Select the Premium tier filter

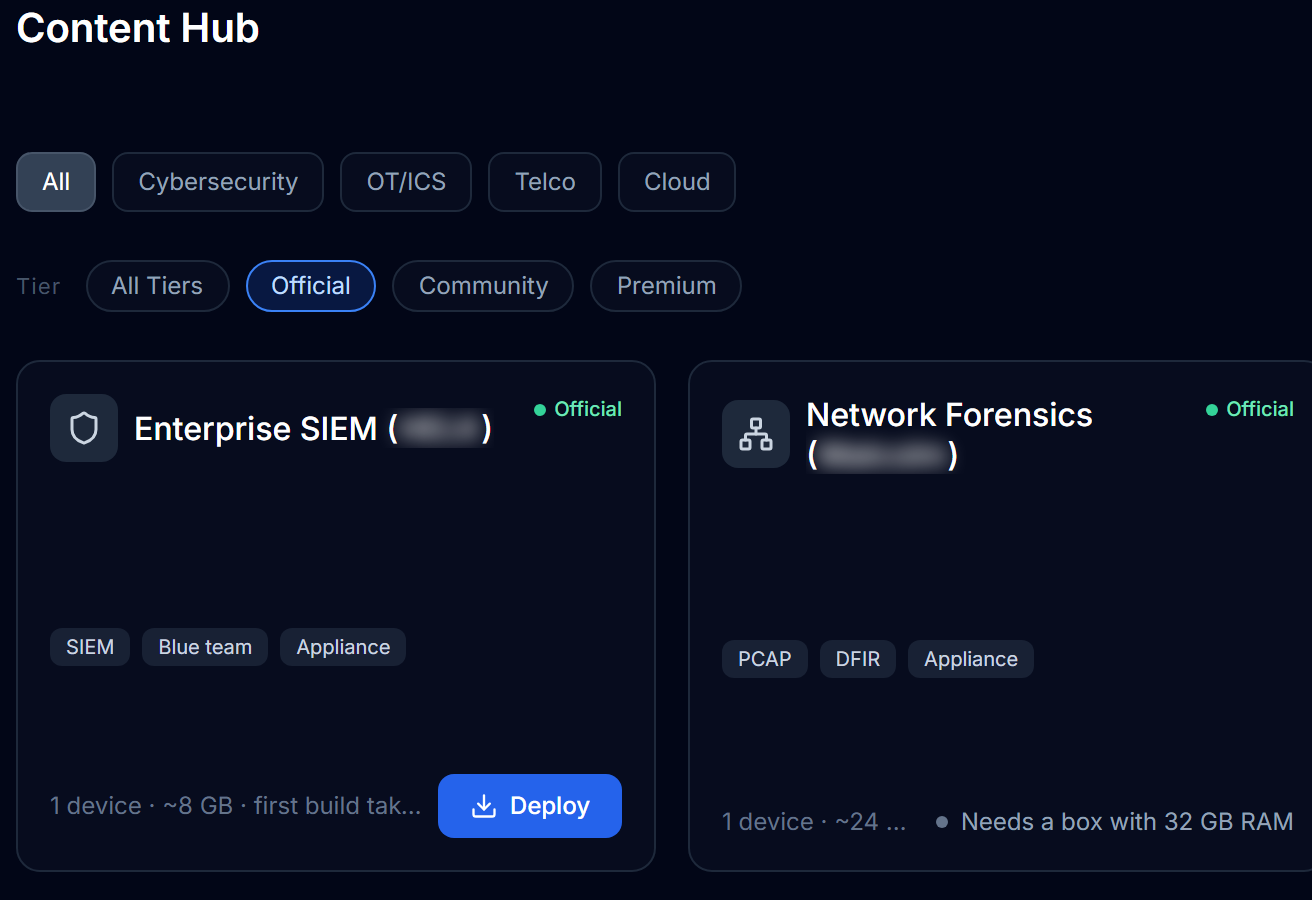coord(666,286)
